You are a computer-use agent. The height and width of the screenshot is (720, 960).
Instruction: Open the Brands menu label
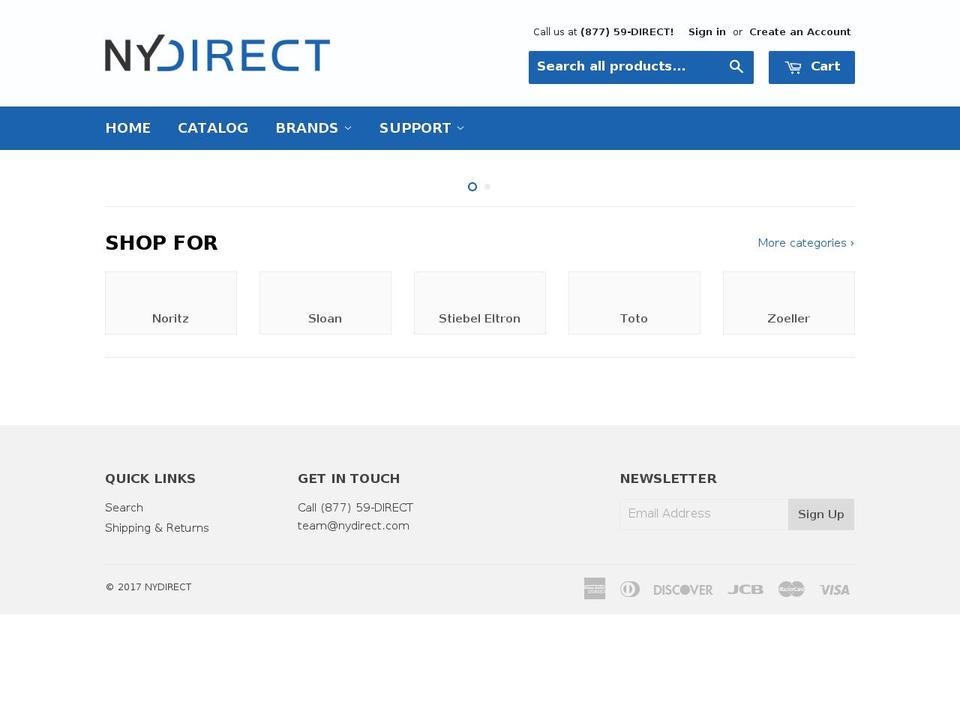click(x=307, y=128)
